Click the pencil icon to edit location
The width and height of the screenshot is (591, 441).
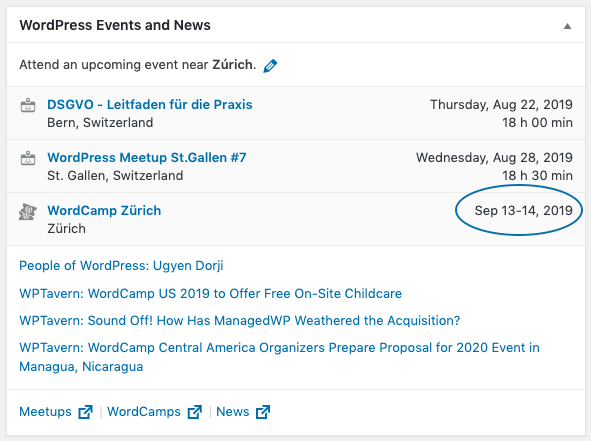tap(270, 66)
